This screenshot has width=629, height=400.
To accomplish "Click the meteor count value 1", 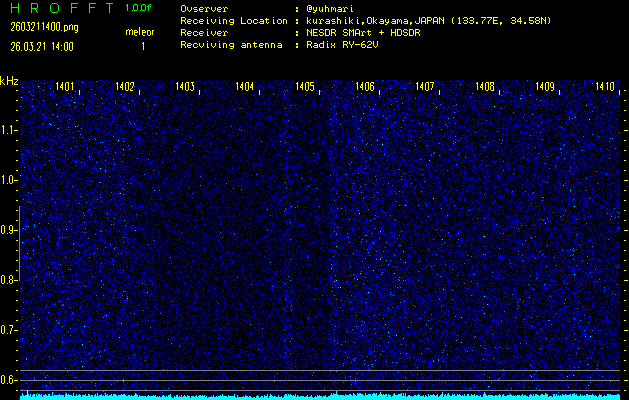I will 142,46.
